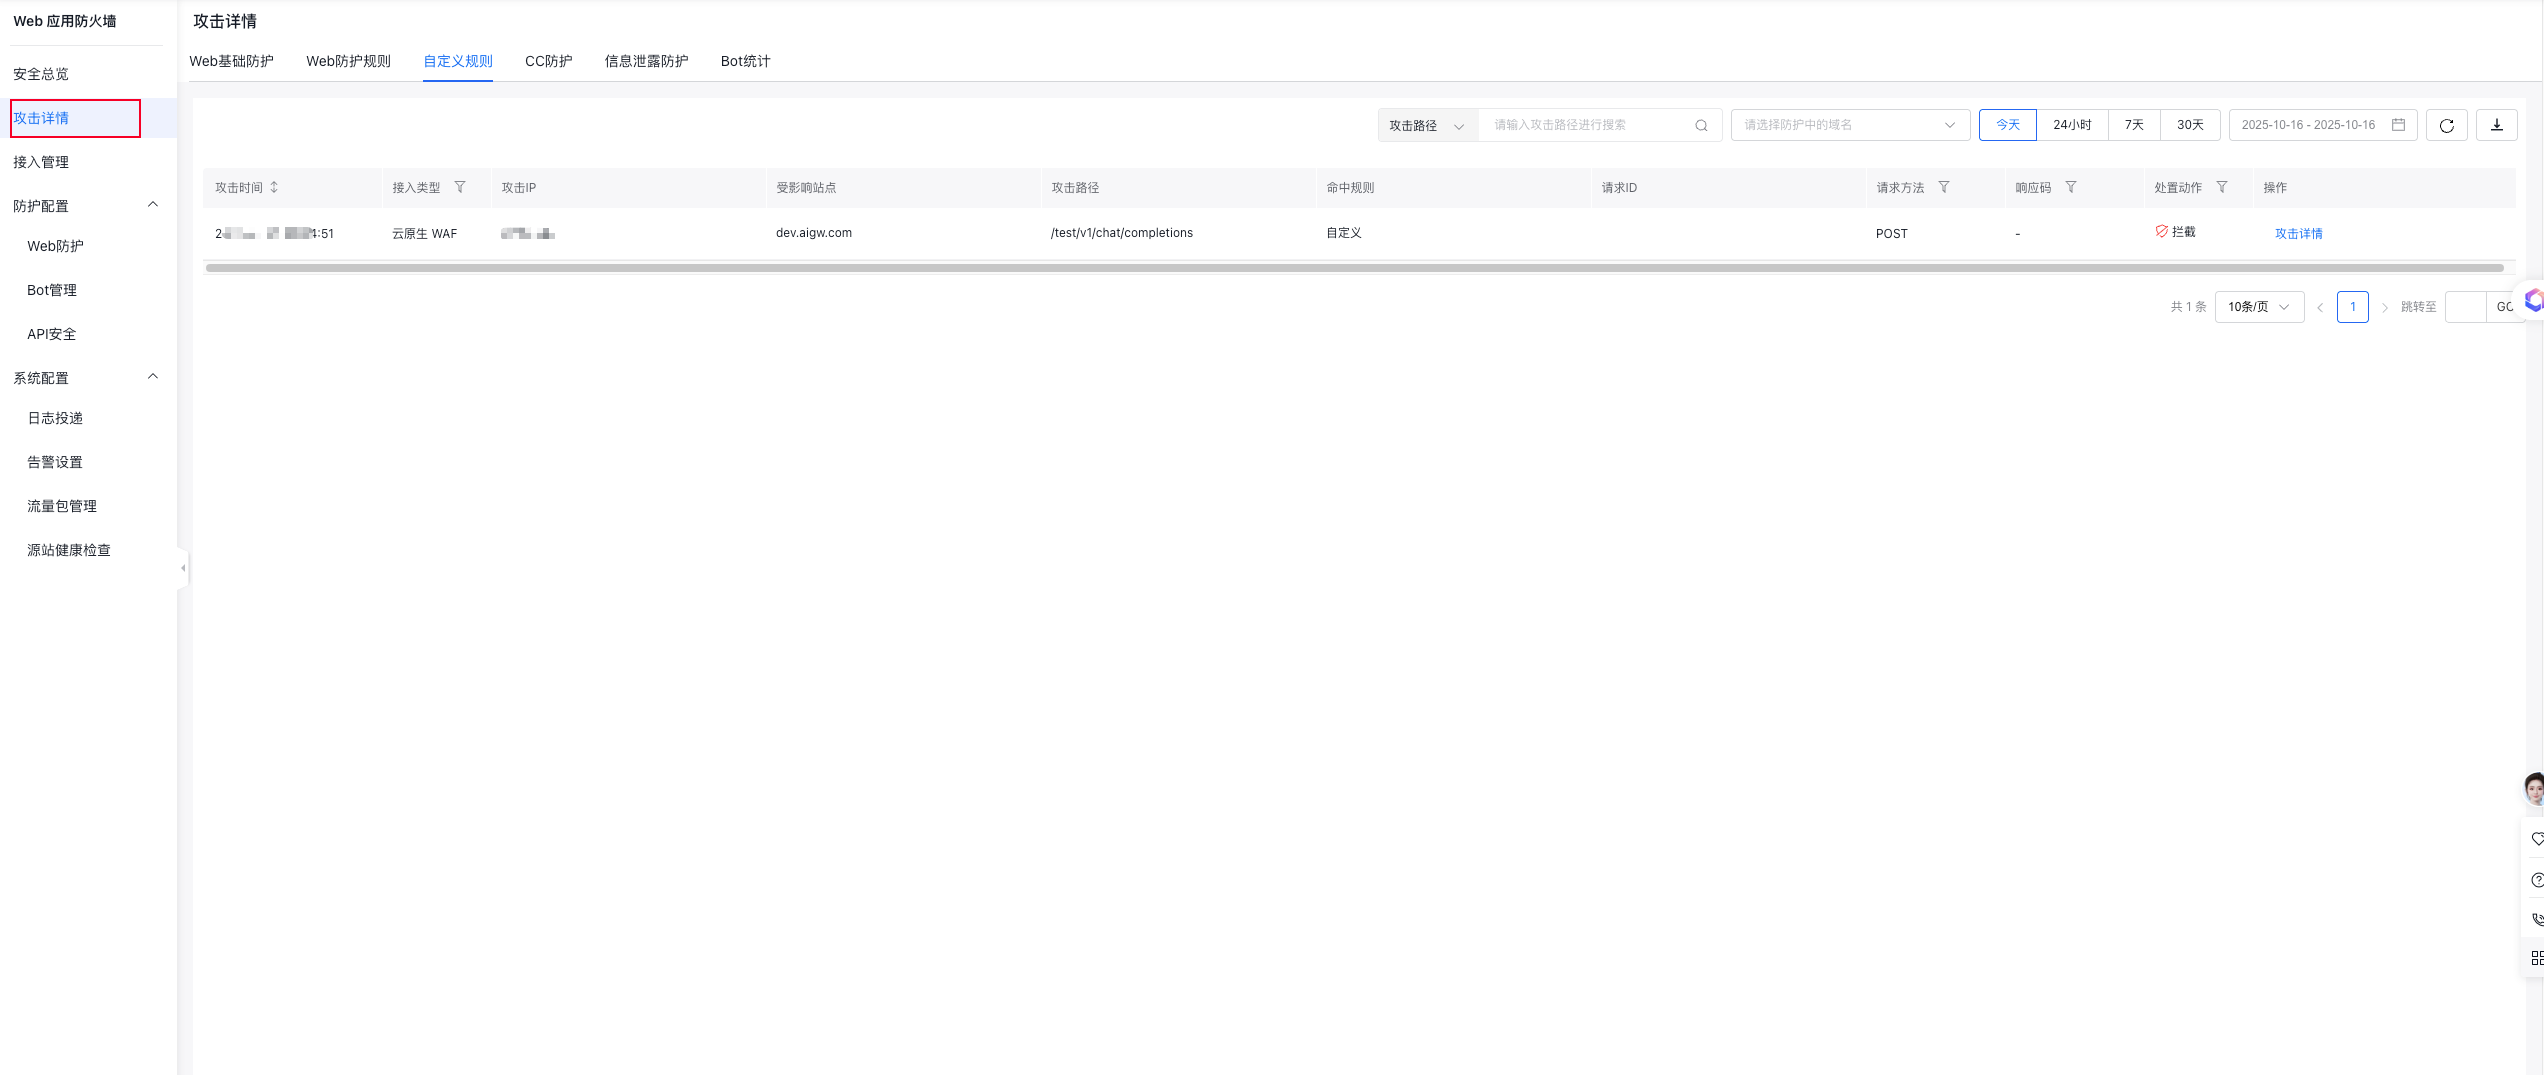Image resolution: width=2544 pixels, height=1075 pixels.
Task: Click the refresh icon button
Action: pos(2446,125)
